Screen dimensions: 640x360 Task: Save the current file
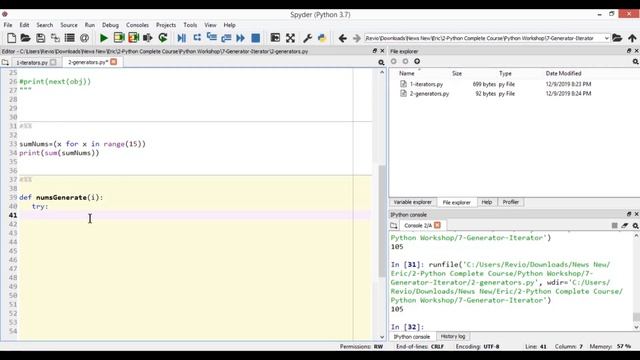[x=40, y=38]
